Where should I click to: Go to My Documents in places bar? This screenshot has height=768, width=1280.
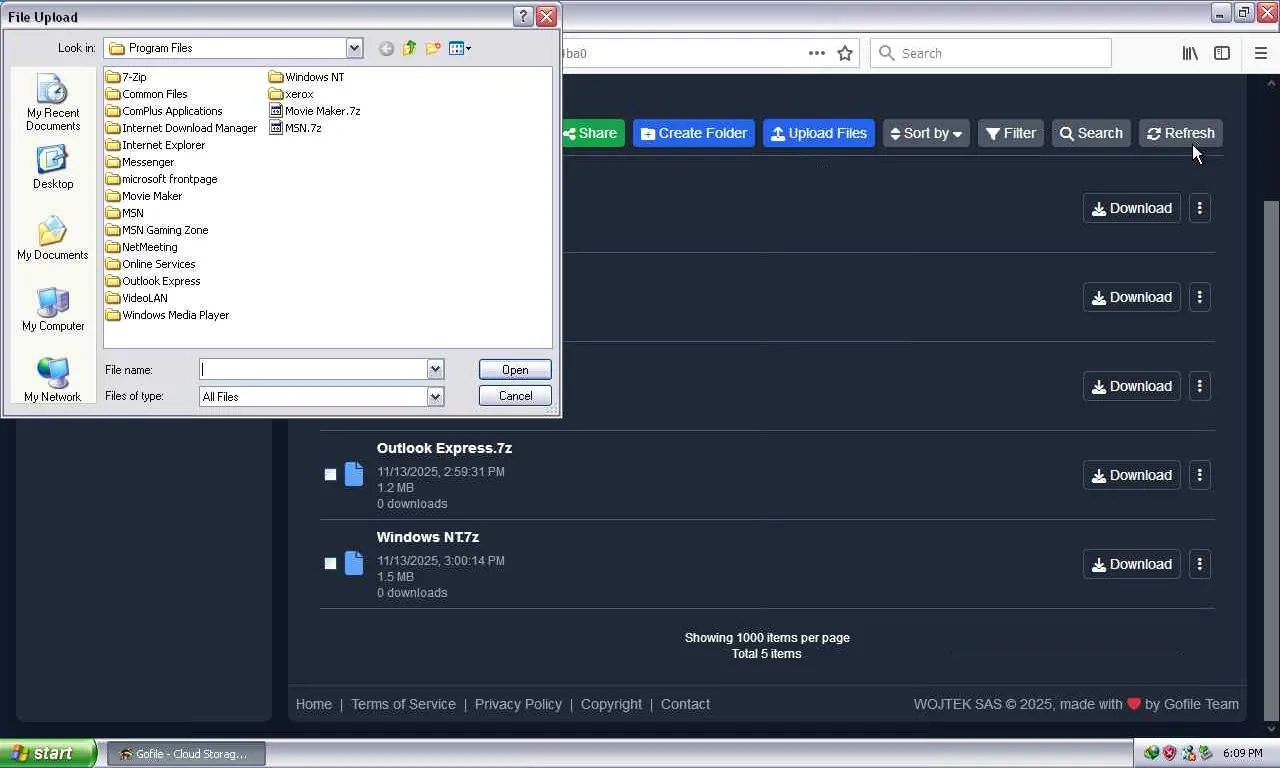53,239
